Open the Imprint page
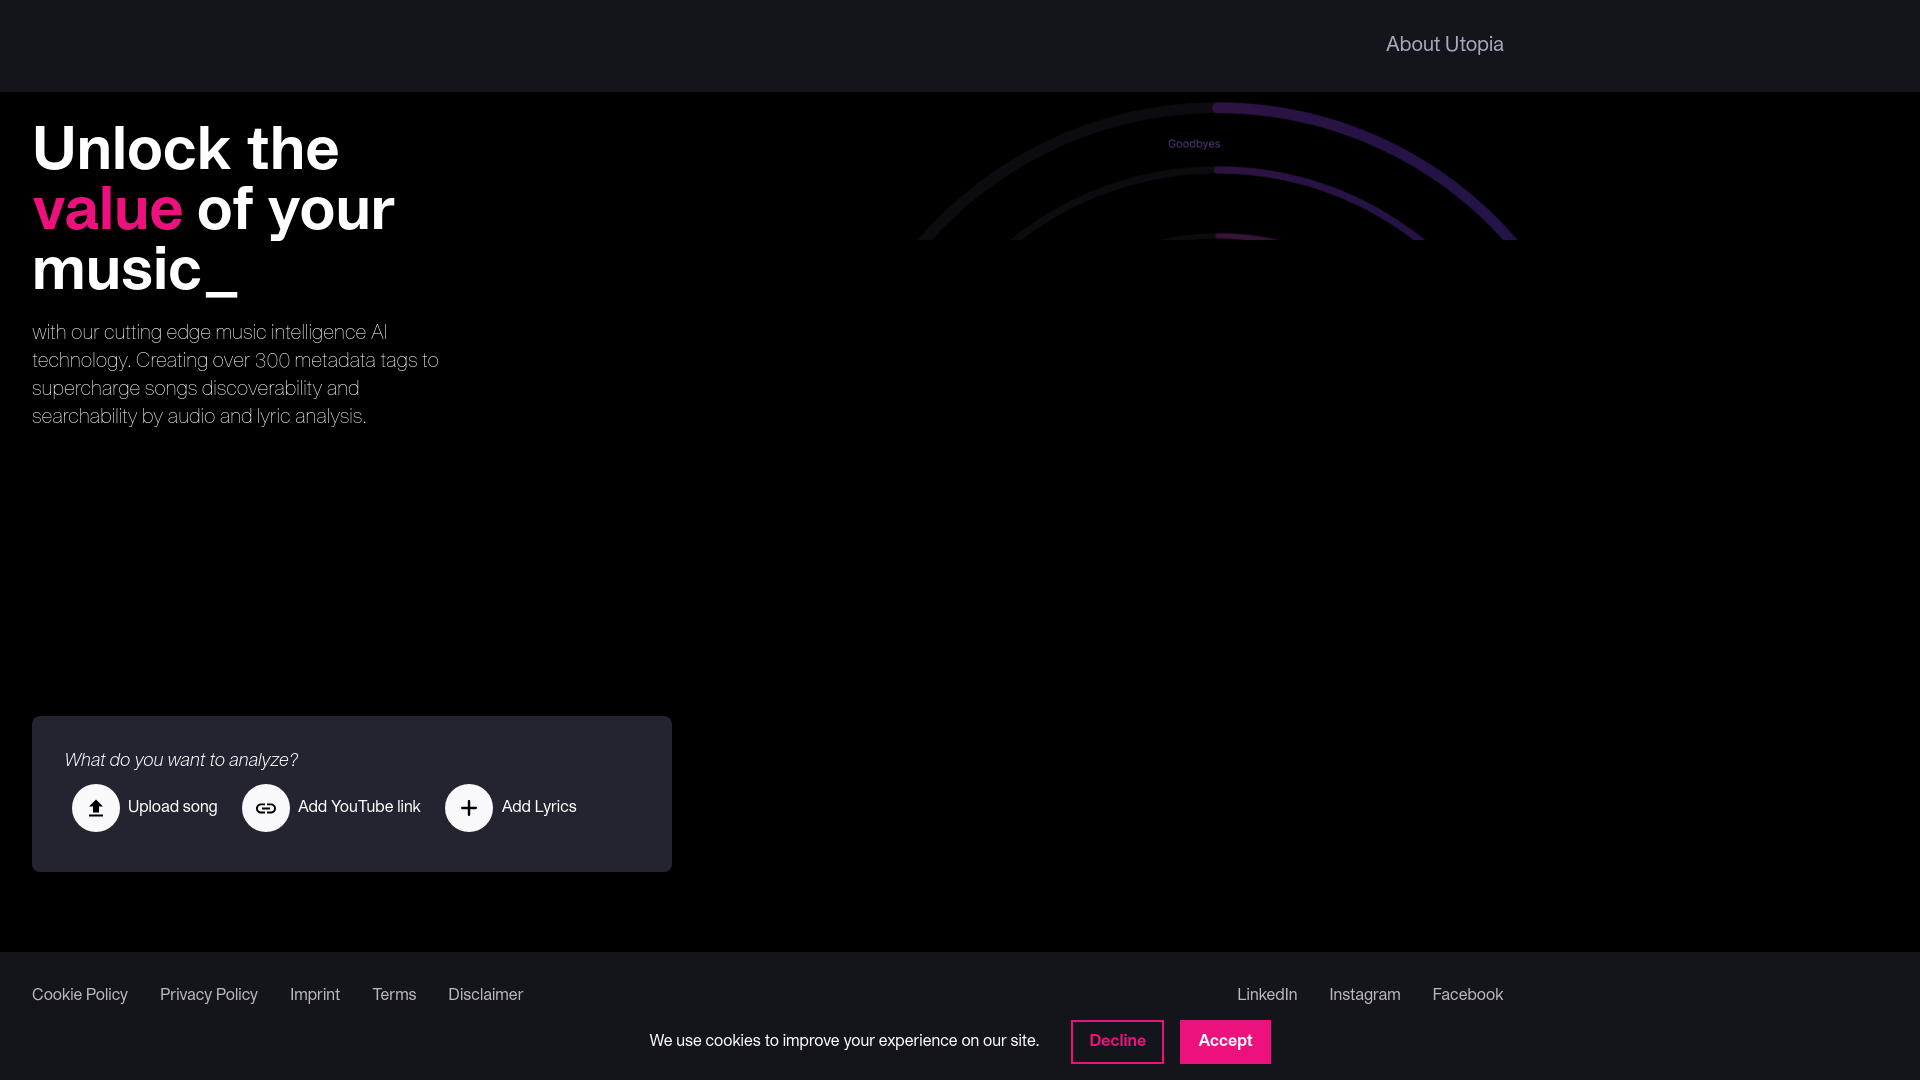 coord(314,994)
